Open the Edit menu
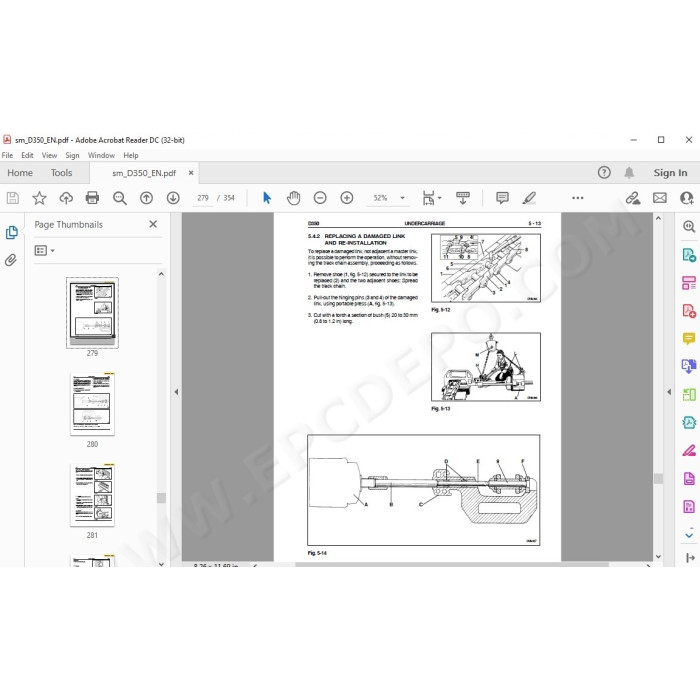The image size is (700, 700). coord(27,155)
